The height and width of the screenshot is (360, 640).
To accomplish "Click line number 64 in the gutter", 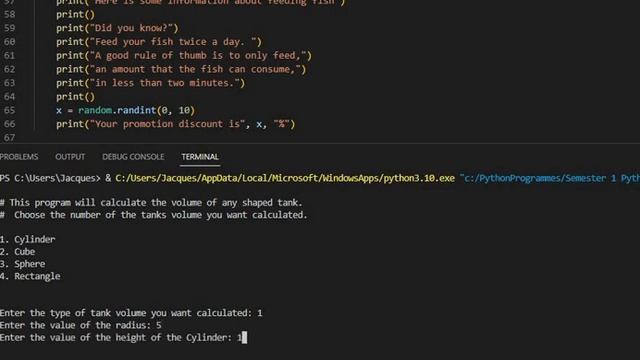I will (x=9, y=97).
